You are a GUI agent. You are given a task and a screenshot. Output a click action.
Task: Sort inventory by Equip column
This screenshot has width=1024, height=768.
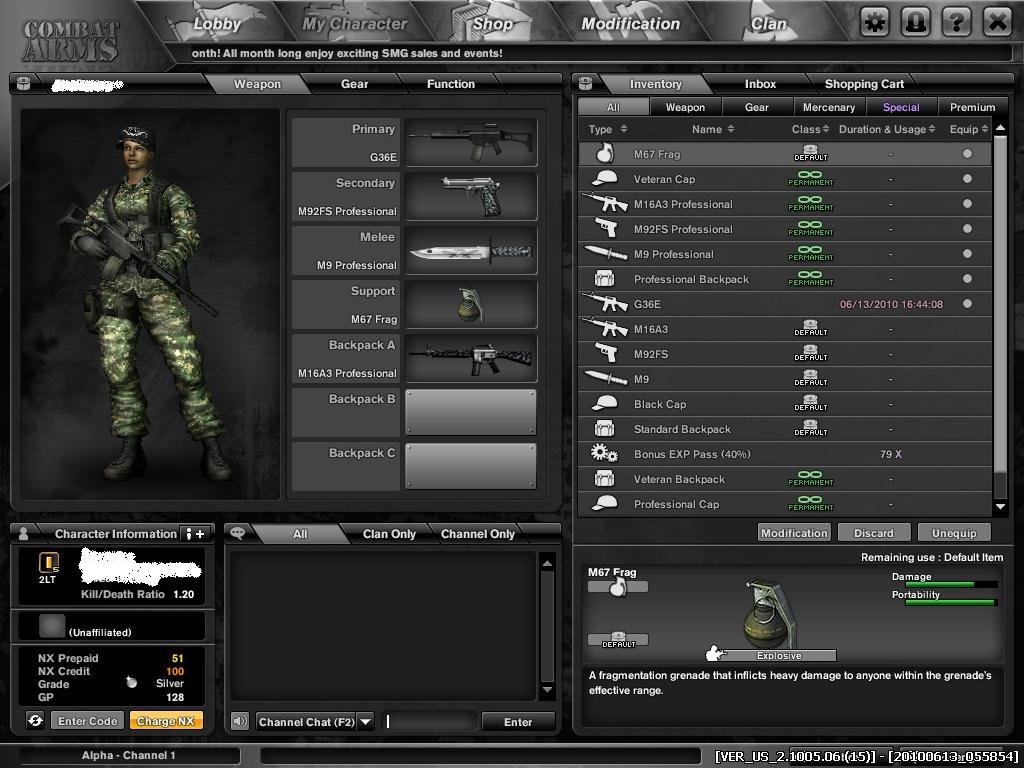tap(968, 129)
